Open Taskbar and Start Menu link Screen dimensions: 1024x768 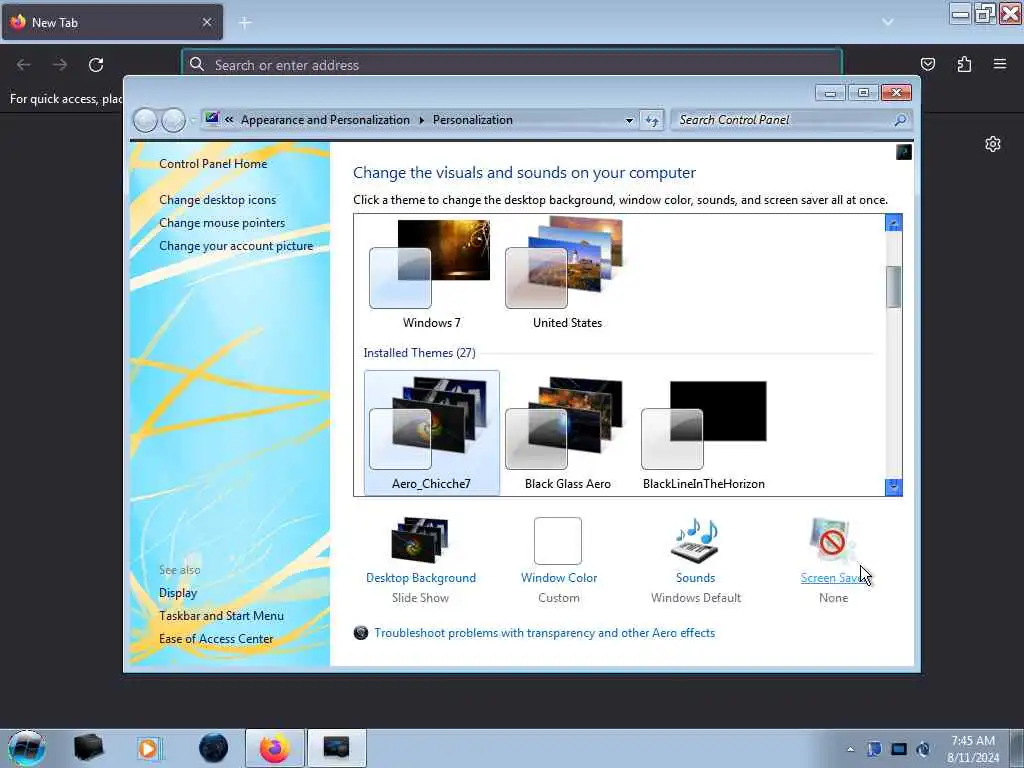click(221, 616)
